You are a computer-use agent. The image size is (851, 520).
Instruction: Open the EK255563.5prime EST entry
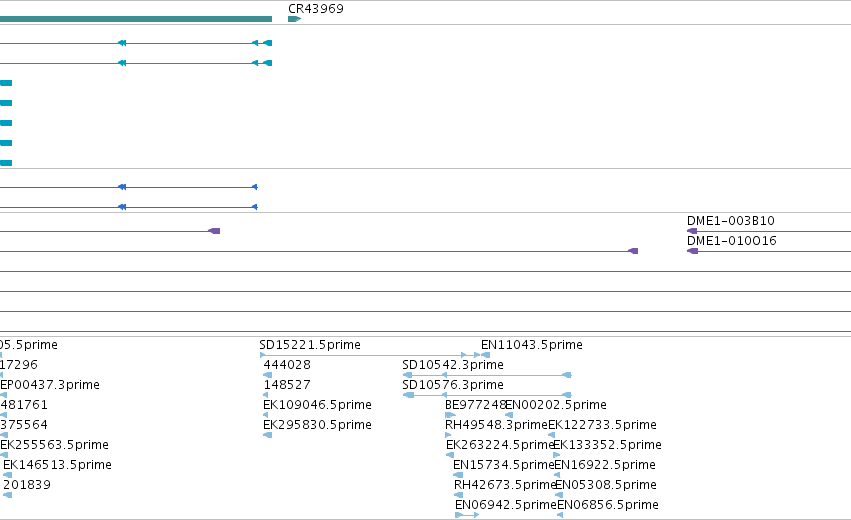pos(54,445)
